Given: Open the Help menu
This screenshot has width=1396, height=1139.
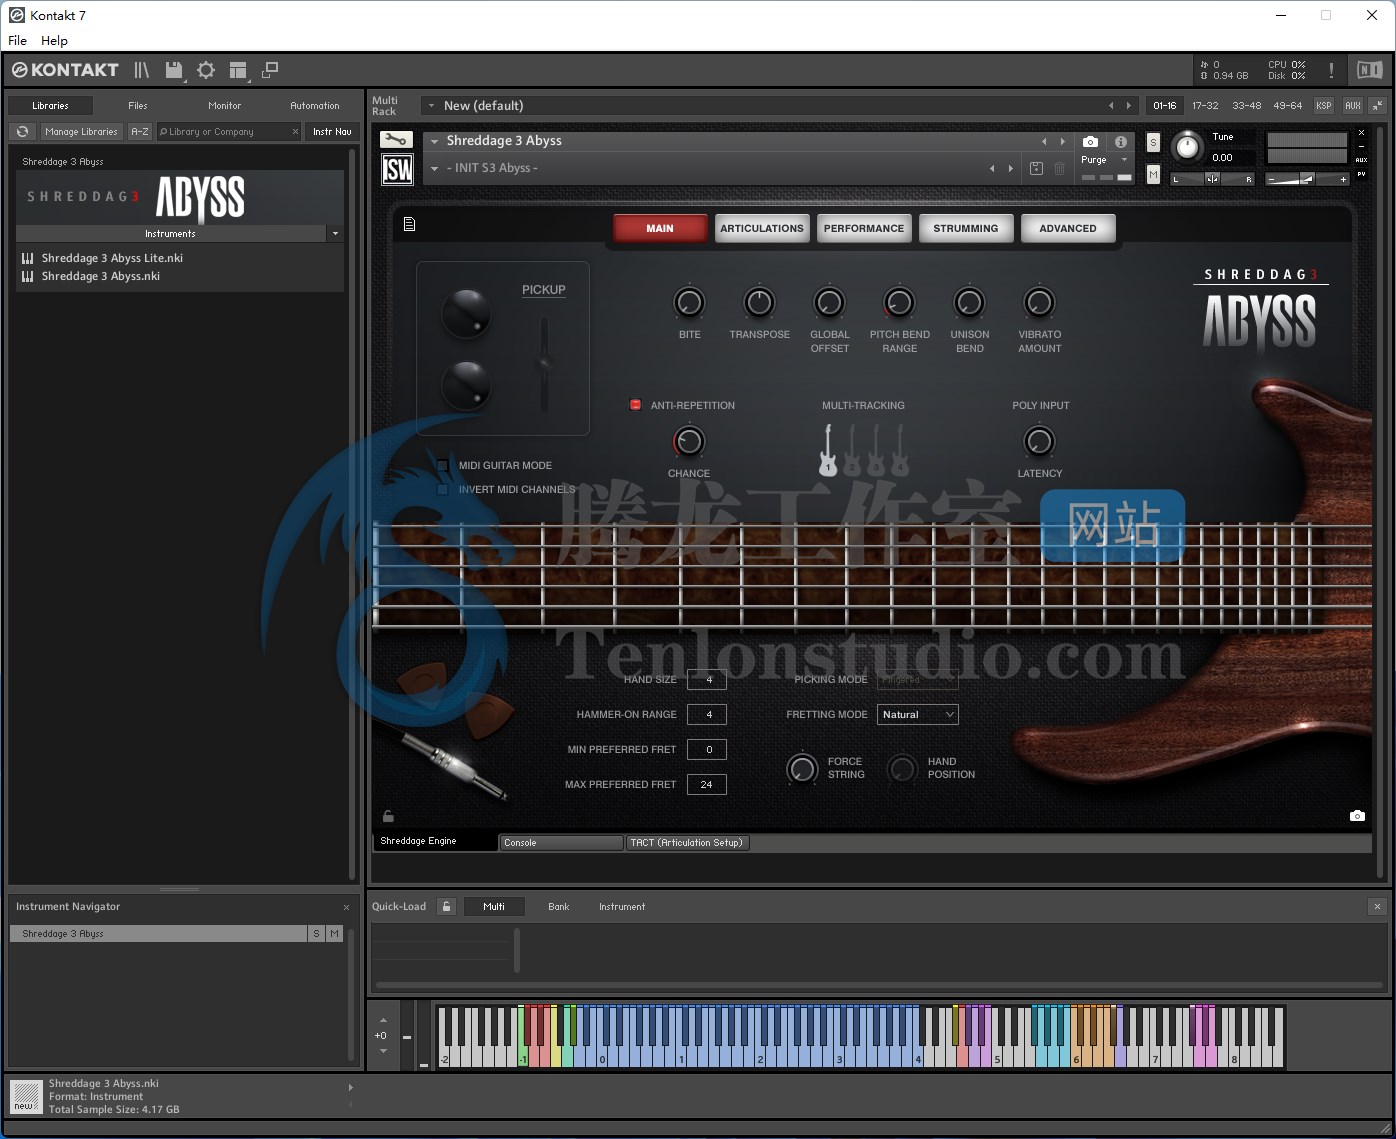Looking at the screenshot, I should pos(54,40).
